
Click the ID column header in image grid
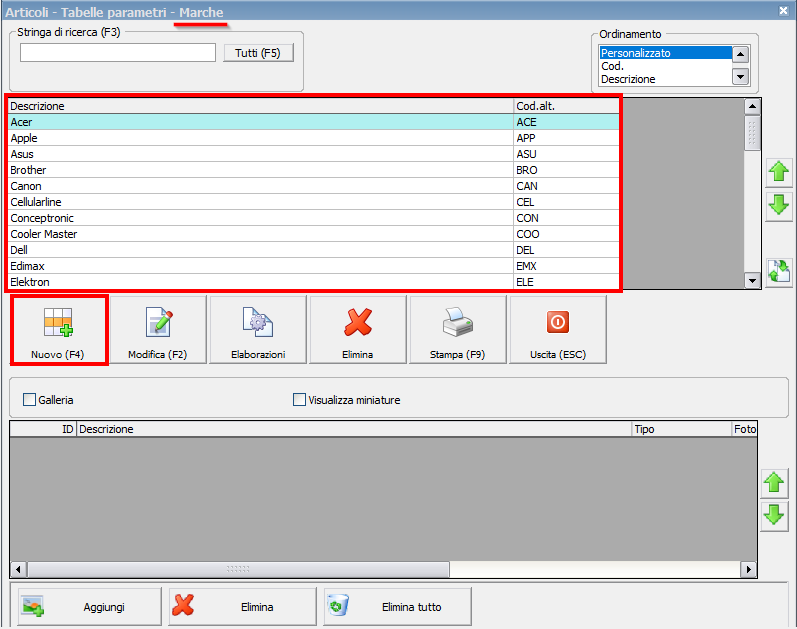point(43,429)
